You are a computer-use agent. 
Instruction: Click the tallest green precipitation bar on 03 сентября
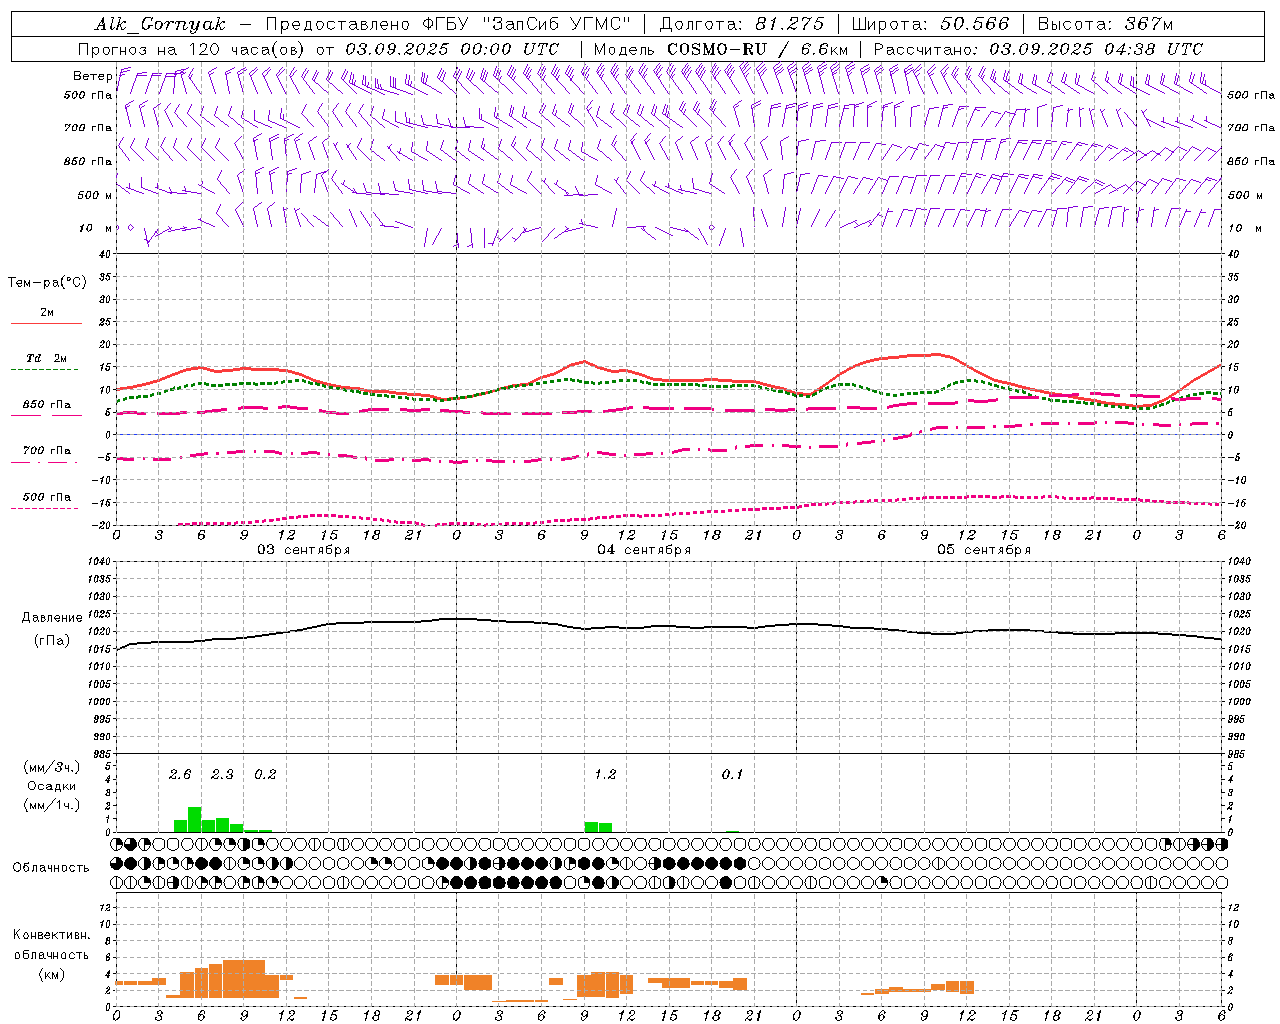tap(195, 819)
